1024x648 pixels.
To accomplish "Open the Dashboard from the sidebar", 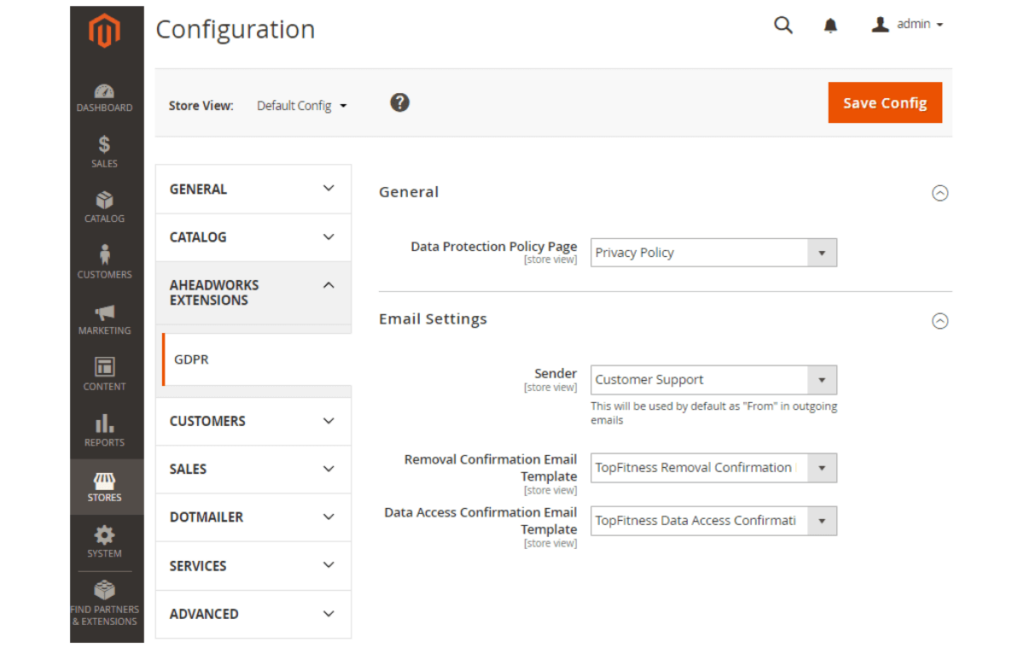I will click(104, 97).
